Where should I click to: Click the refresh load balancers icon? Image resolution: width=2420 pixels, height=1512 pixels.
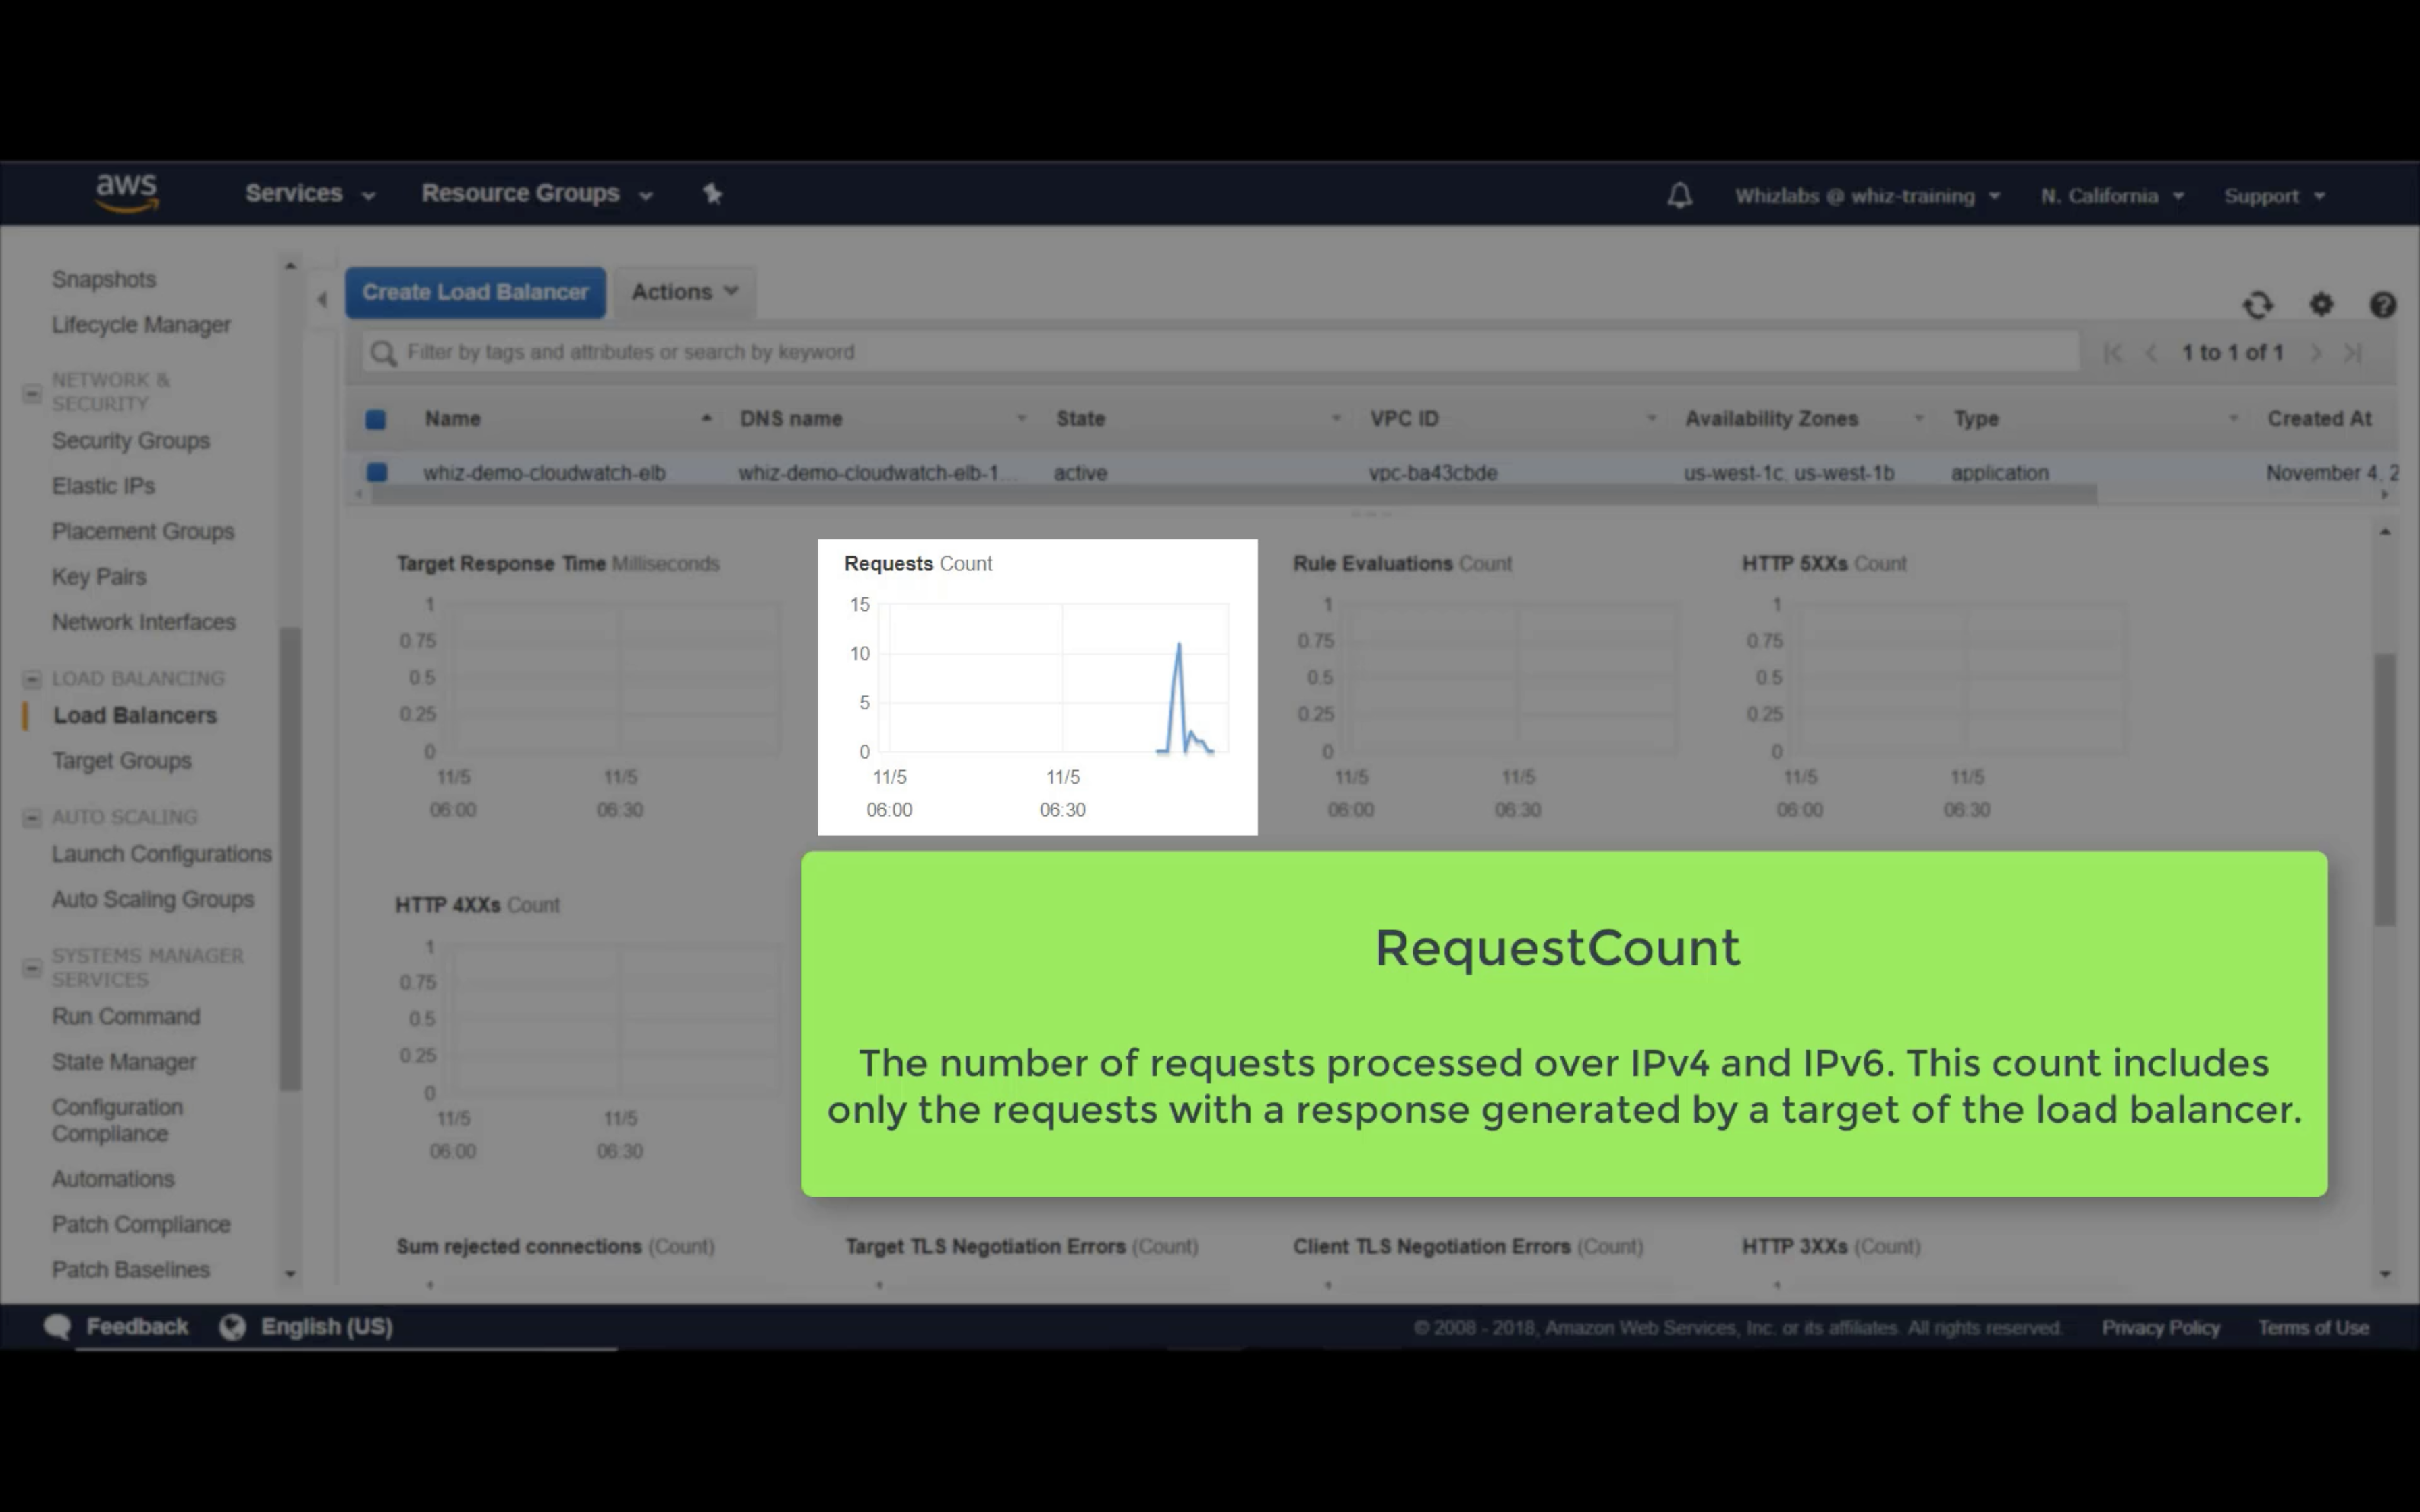pos(2258,305)
